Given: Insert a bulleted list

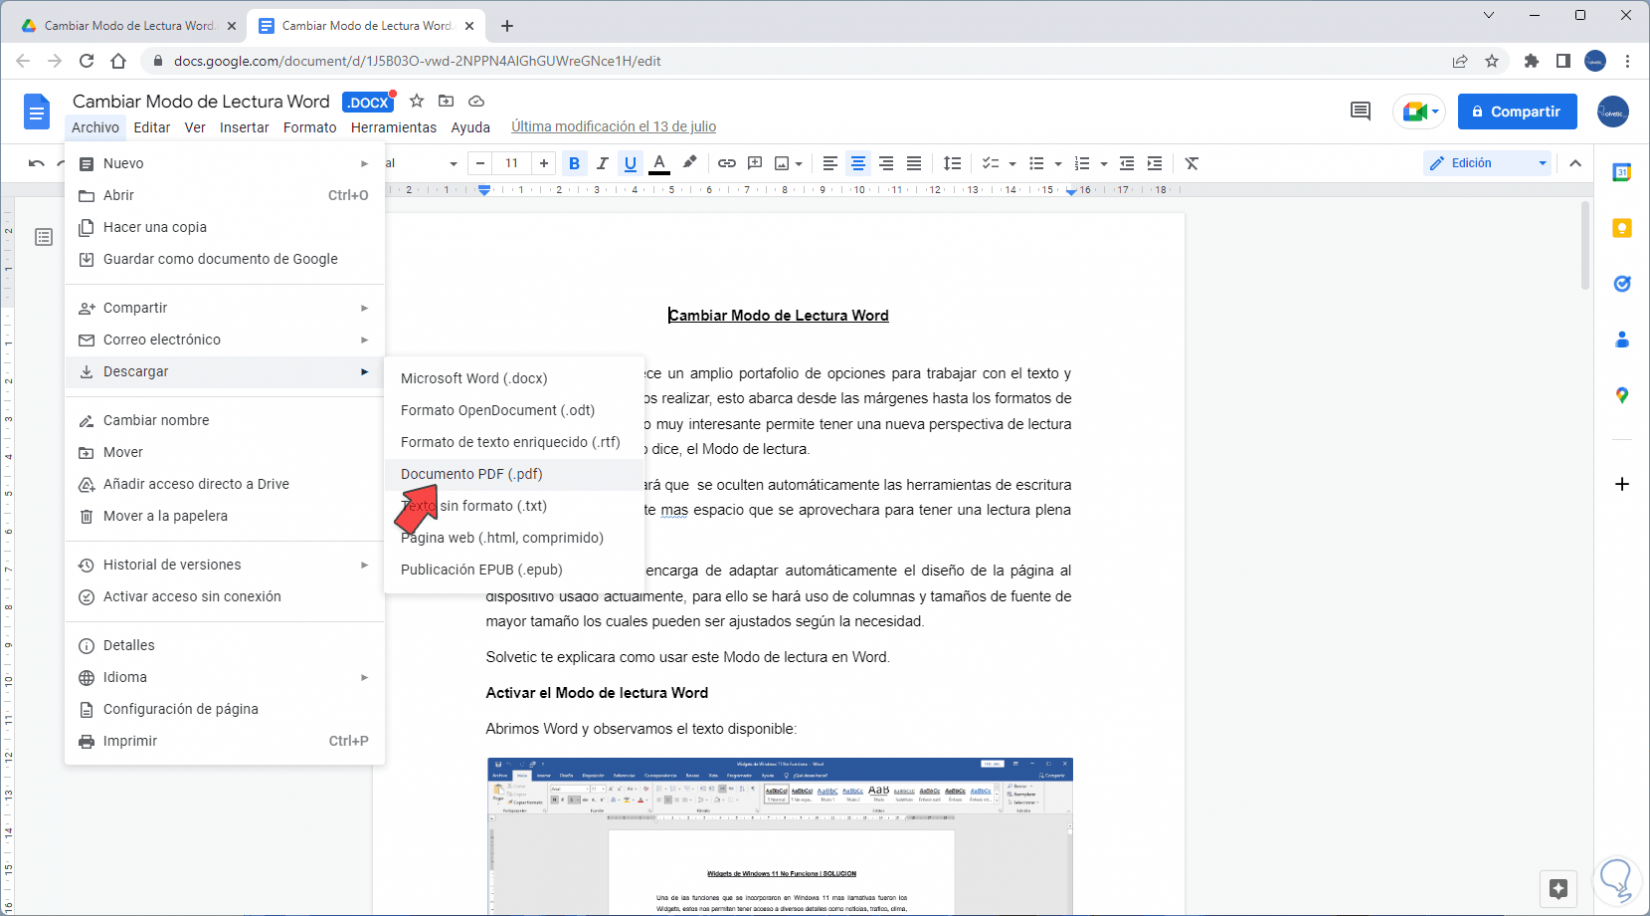Looking at the screenshot, I should tap(1037, 163).
